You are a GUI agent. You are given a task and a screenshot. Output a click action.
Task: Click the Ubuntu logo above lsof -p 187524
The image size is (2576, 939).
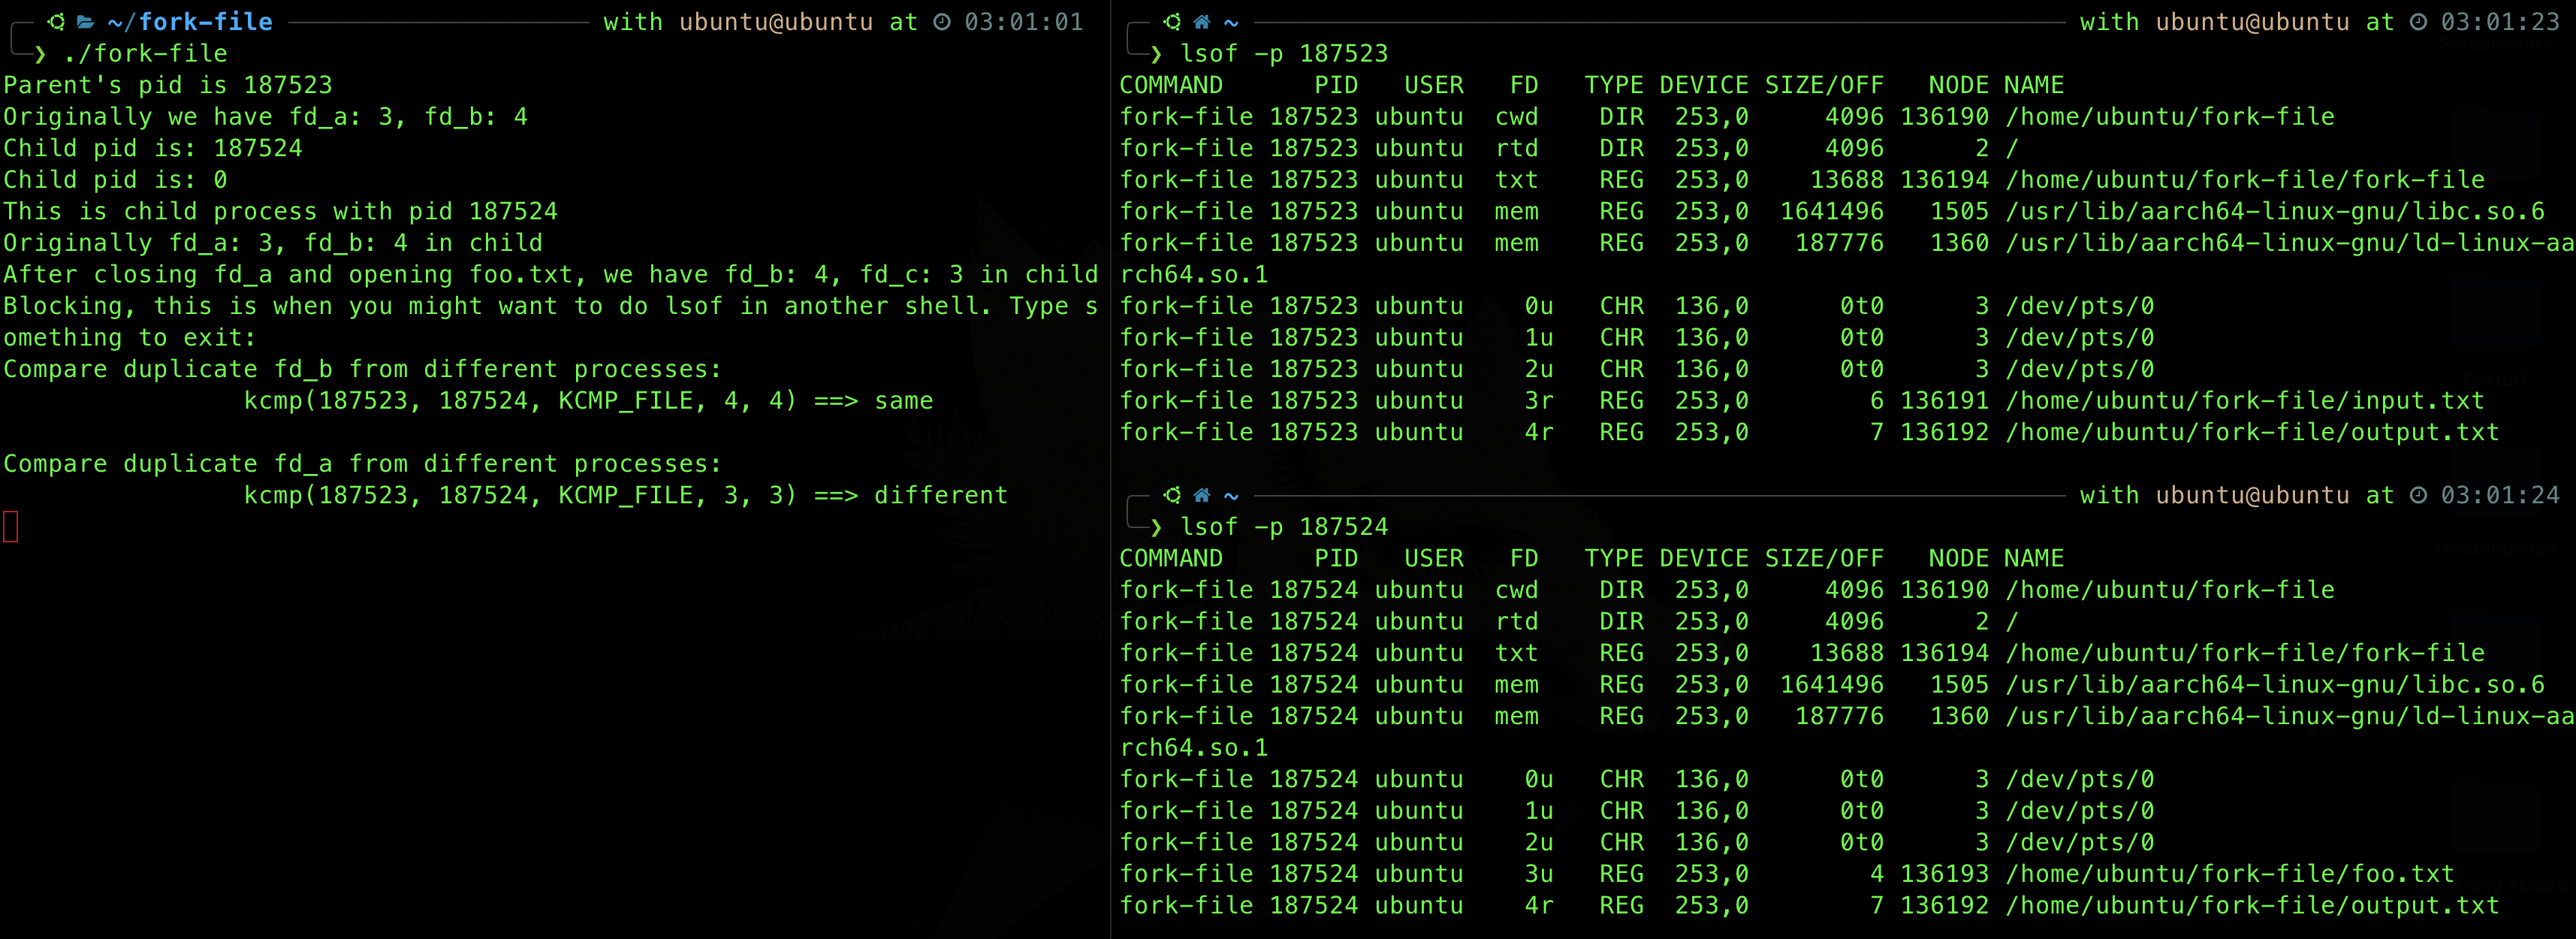tap(1172, 494)
